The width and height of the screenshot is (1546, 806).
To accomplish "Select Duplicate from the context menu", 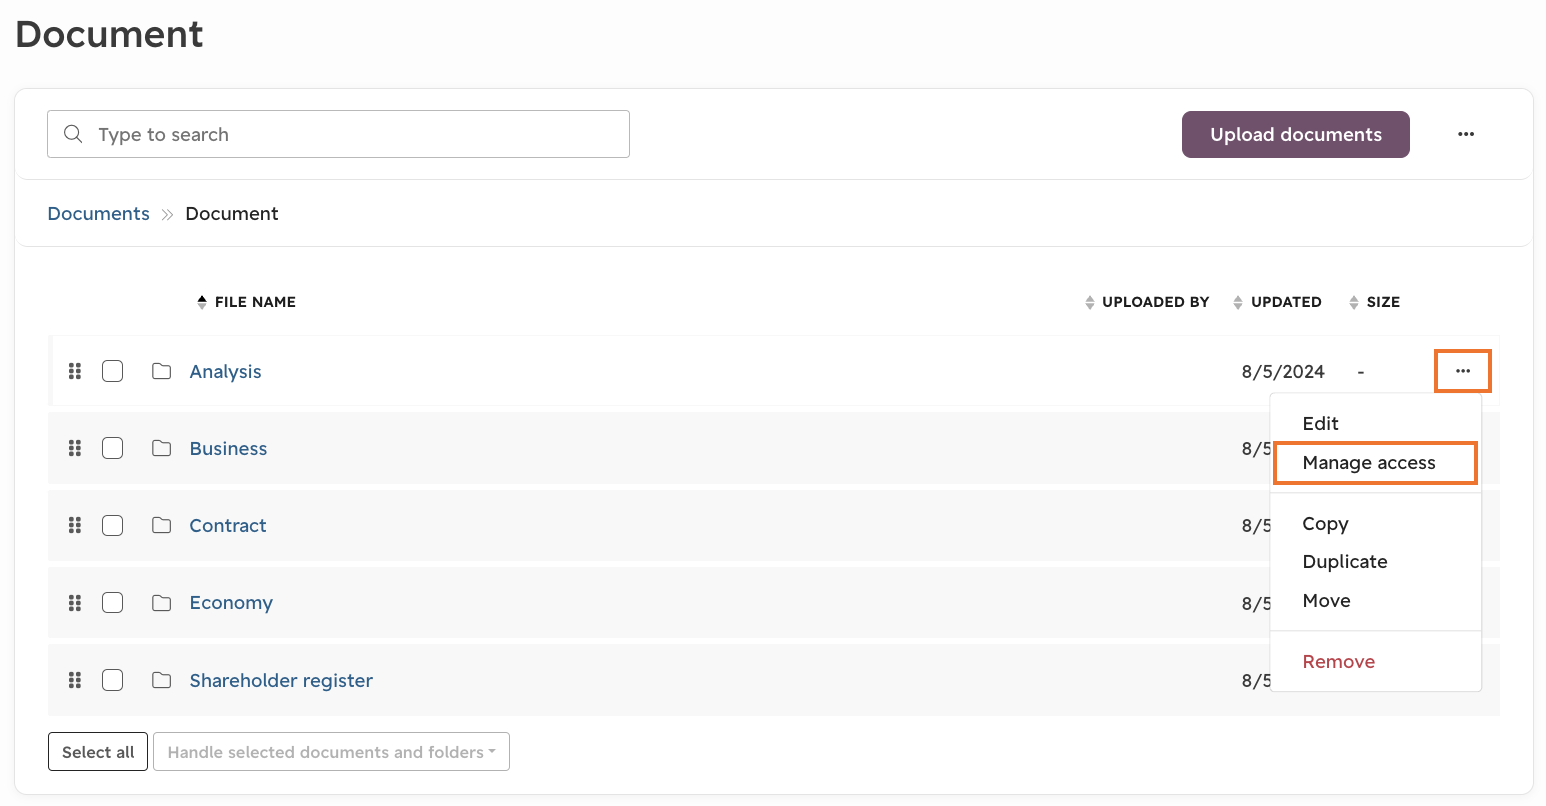I will (x=1345, y=562).
